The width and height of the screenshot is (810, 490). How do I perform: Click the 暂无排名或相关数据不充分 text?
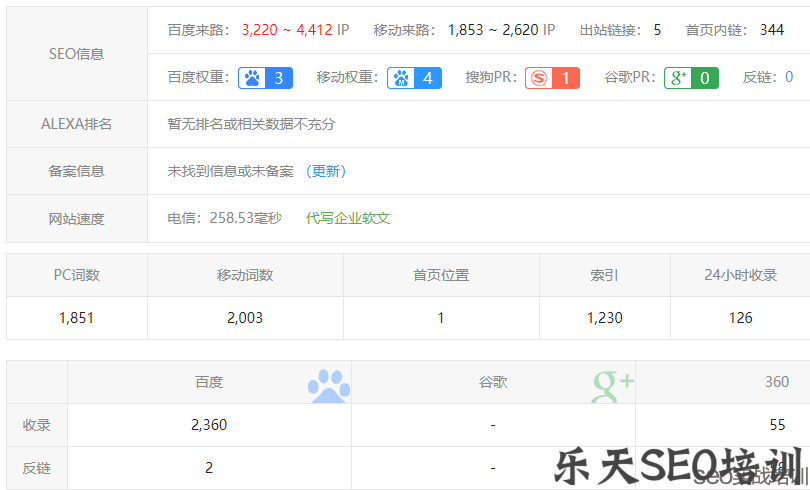pyautogui.click(x=252, y=124)
